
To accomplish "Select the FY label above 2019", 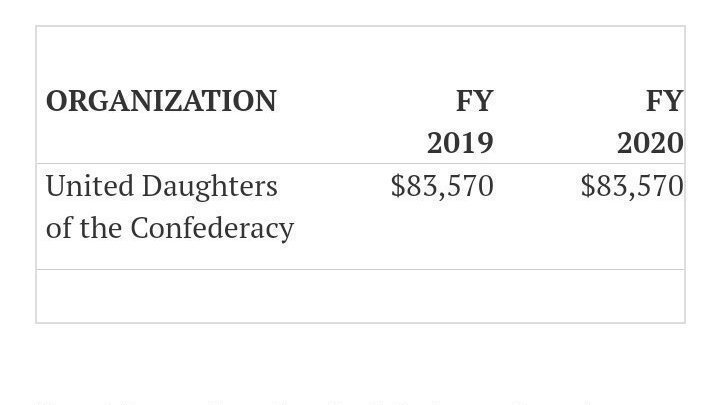I will coord(474,101).
